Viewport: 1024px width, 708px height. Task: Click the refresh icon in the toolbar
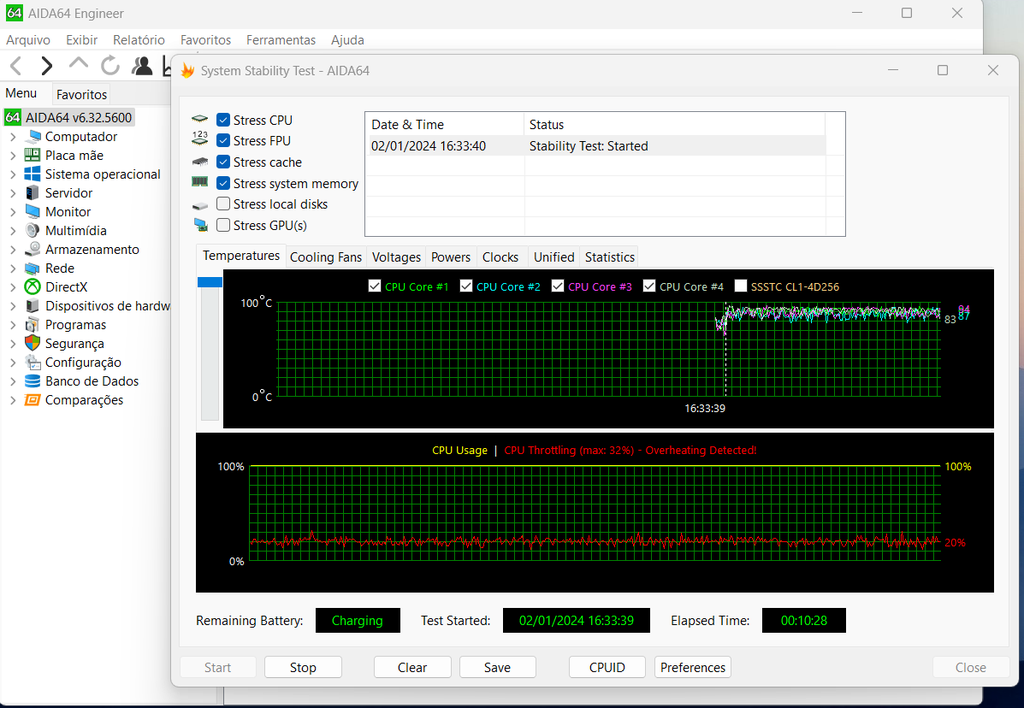click(x=110, y=65)
